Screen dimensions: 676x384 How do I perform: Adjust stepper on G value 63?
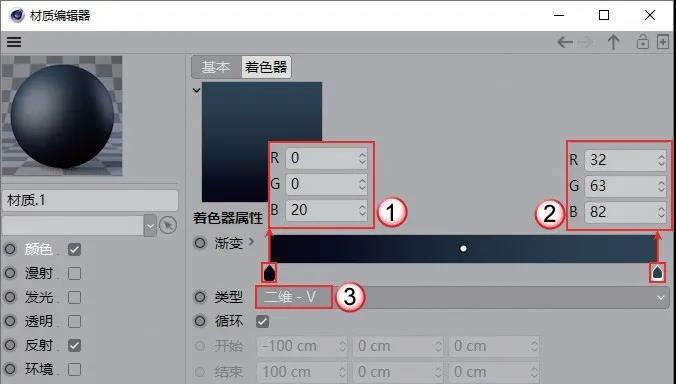(x=661, y=186)
